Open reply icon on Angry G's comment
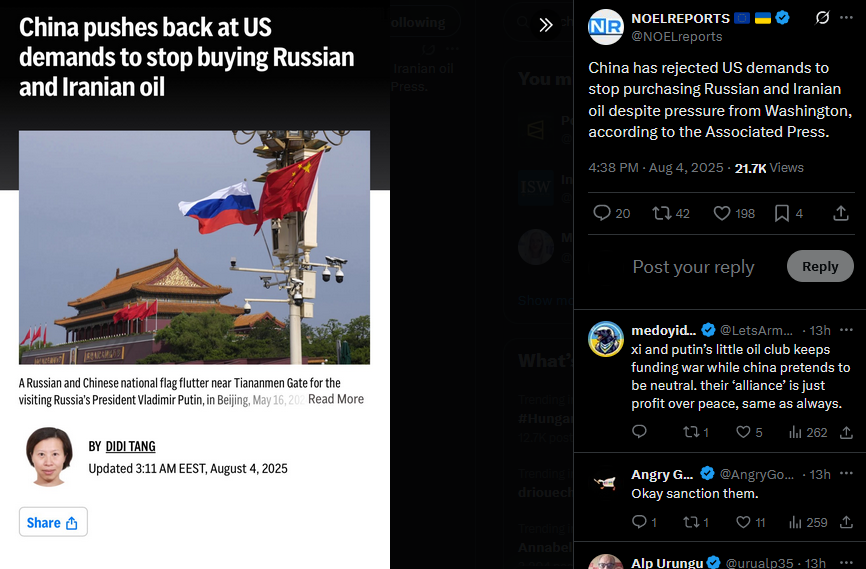866x569 pixels. [x=644, y=522]
